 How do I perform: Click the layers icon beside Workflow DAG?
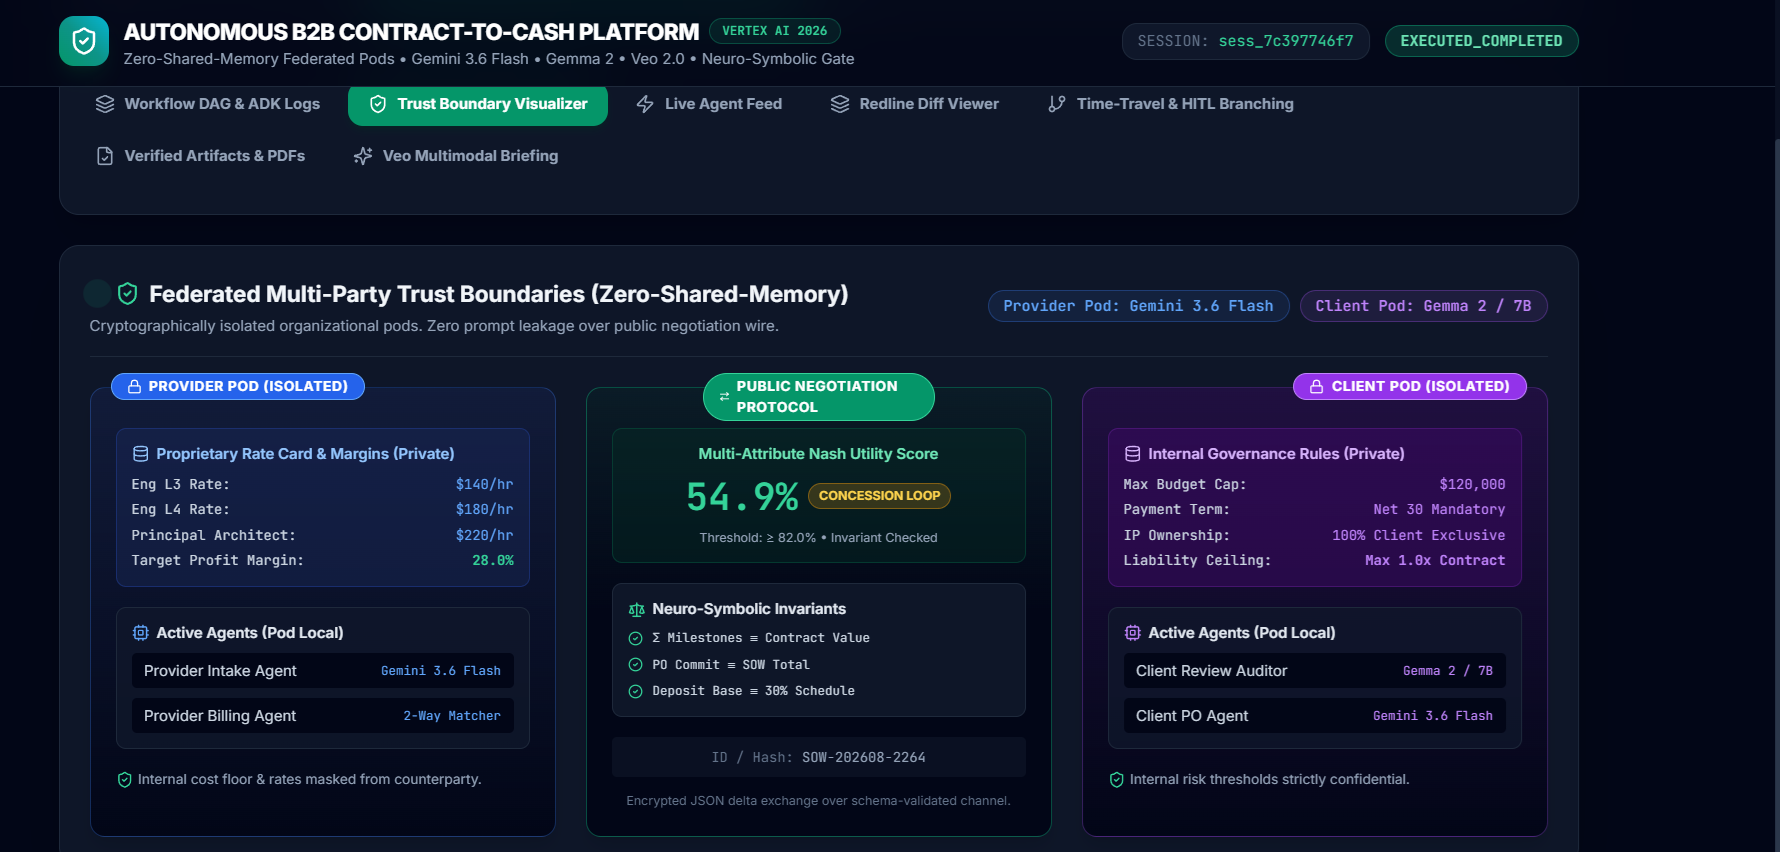point(105,104)
